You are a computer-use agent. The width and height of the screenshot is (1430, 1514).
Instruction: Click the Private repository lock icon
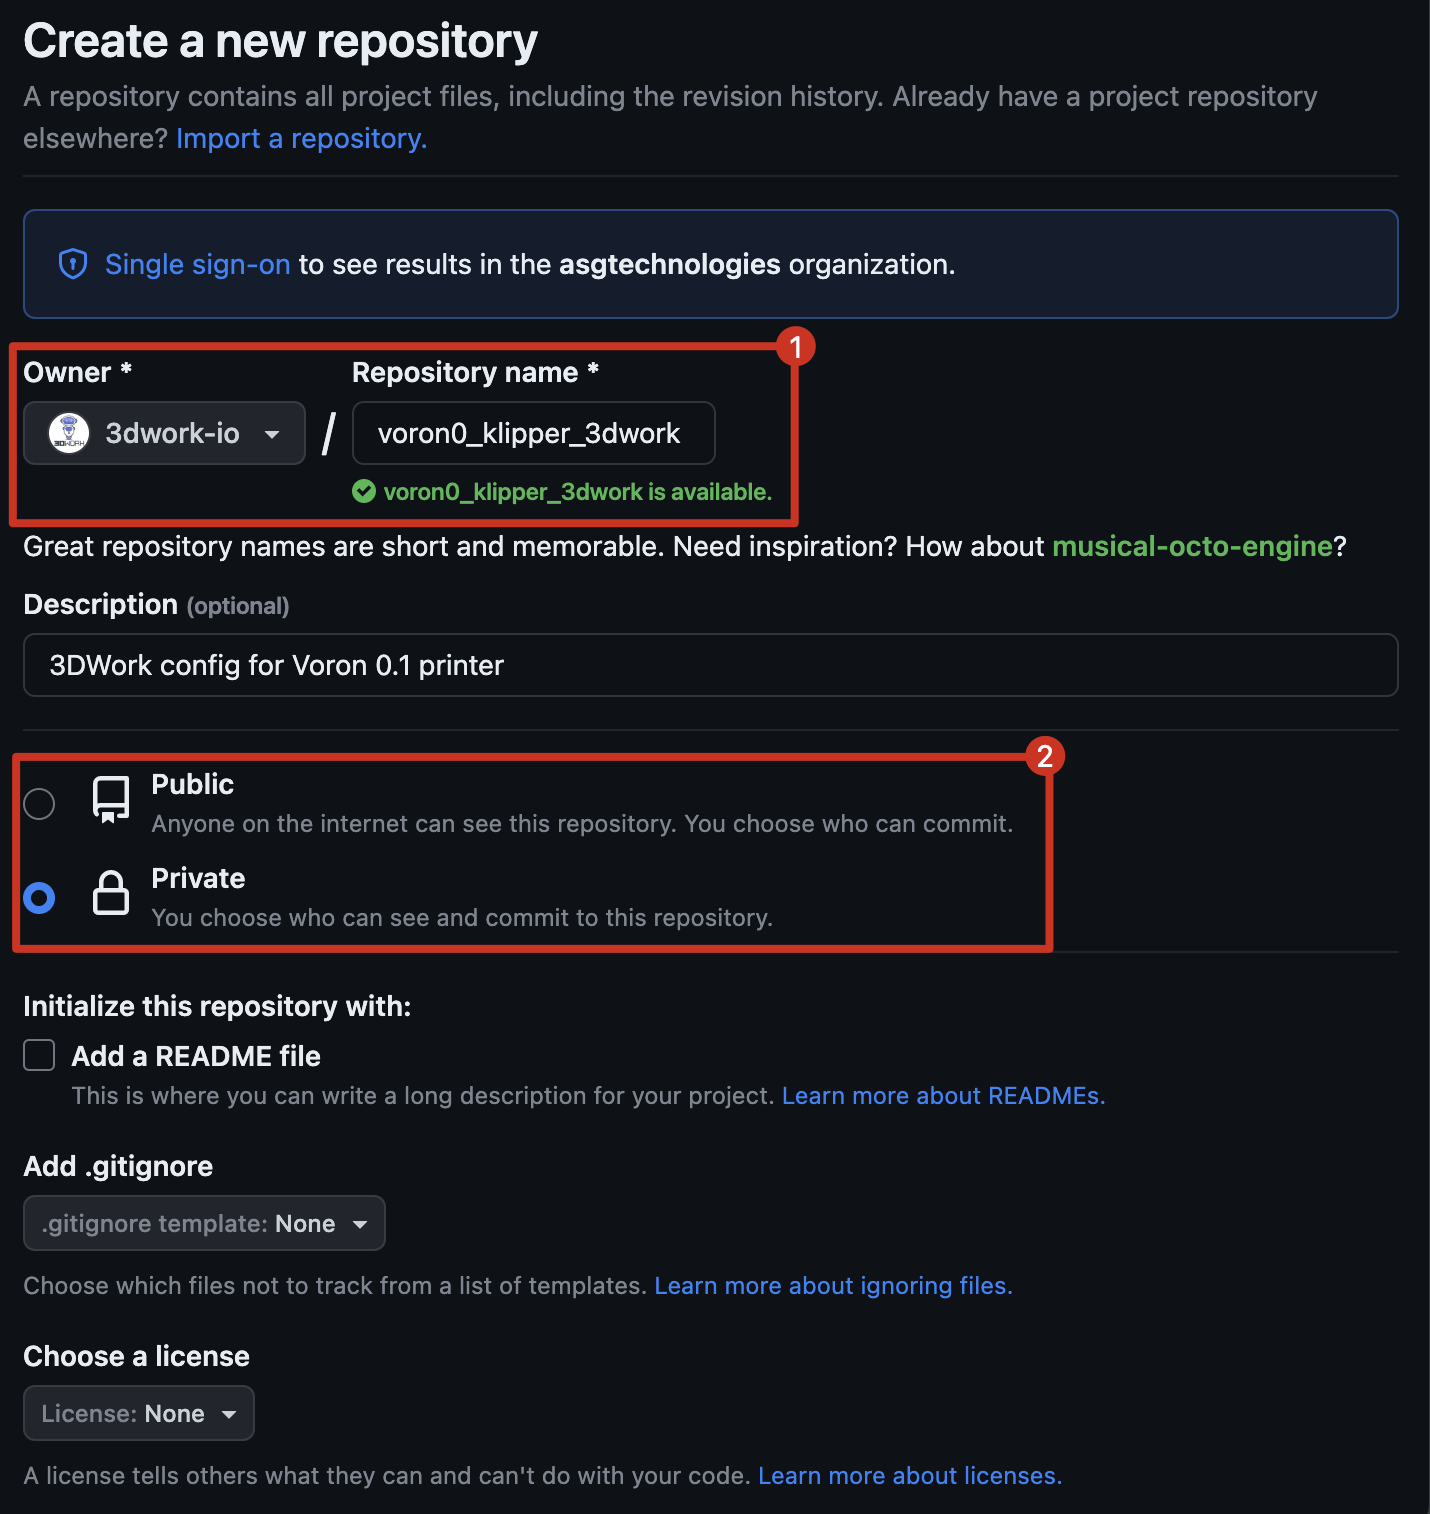pyautogui.click(x=111, y=893)
